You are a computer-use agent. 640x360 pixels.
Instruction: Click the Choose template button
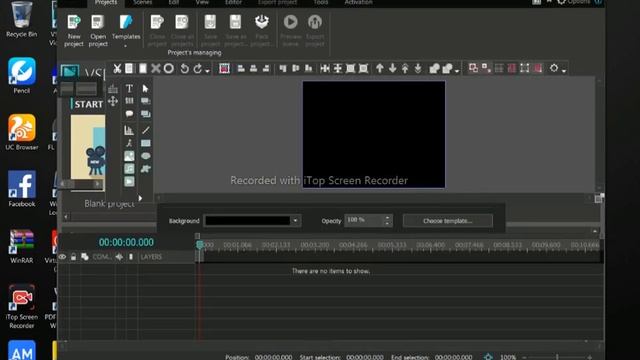(448, 221)
